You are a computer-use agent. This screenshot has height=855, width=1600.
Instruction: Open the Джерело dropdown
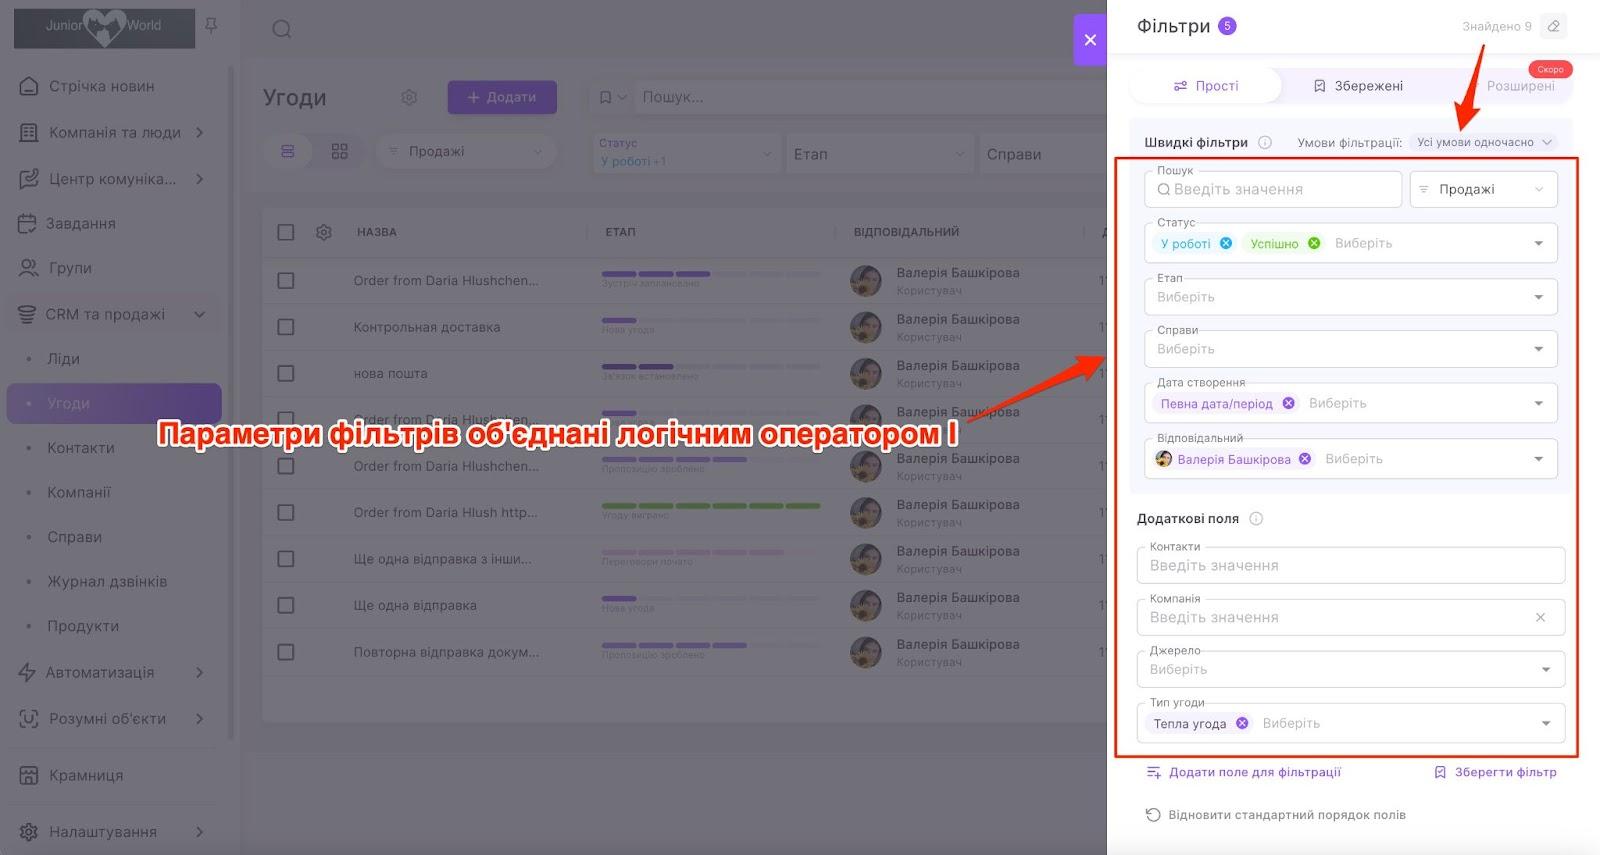tap(1350, 669)
